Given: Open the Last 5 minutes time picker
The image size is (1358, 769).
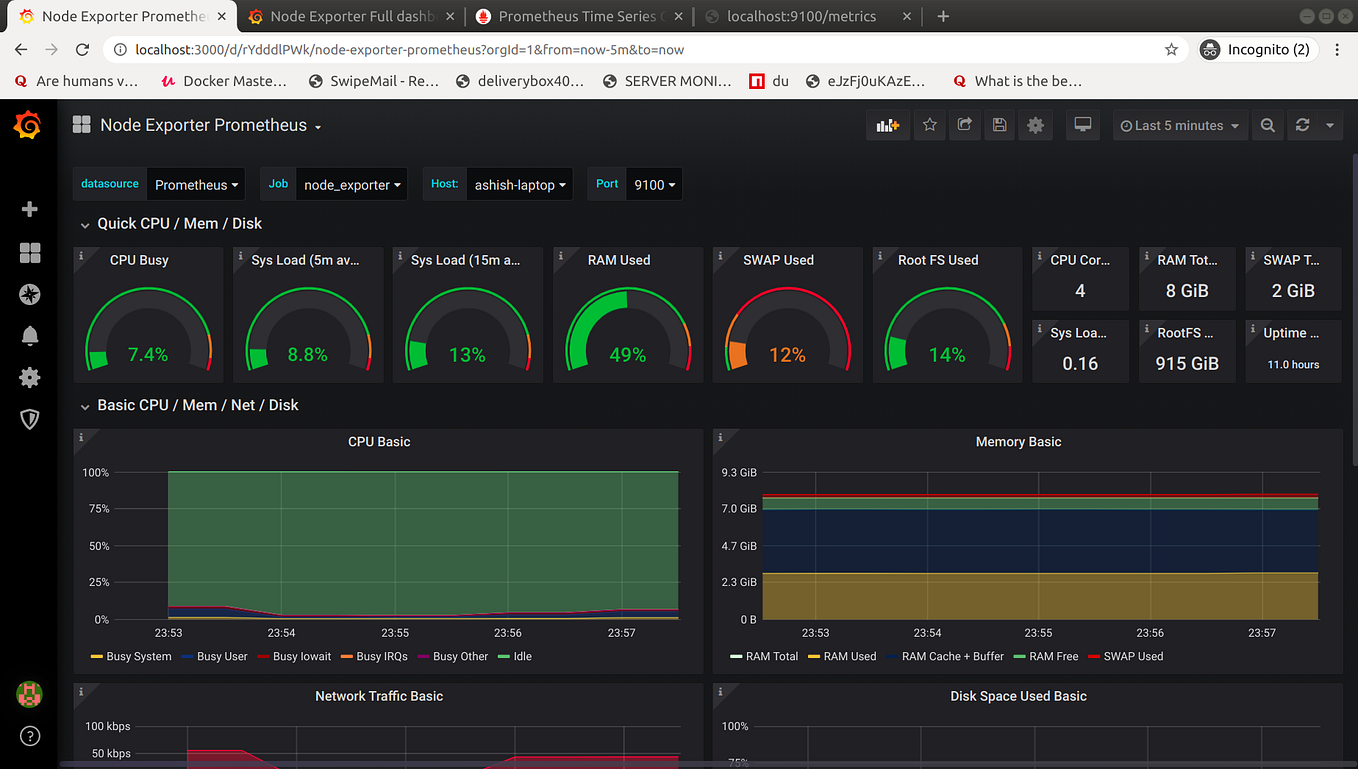Looking at the screenshot, I should [1180, 125].
